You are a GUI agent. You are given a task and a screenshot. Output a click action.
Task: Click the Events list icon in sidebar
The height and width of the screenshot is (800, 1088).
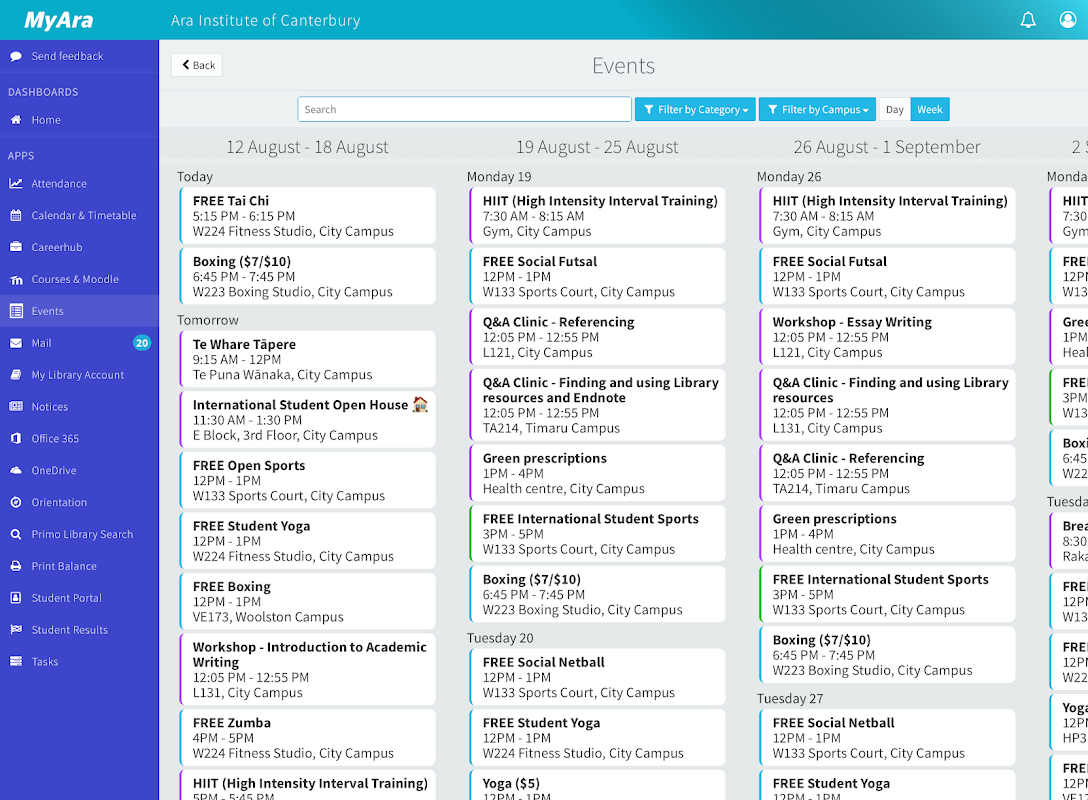click(x=15, y=312)
